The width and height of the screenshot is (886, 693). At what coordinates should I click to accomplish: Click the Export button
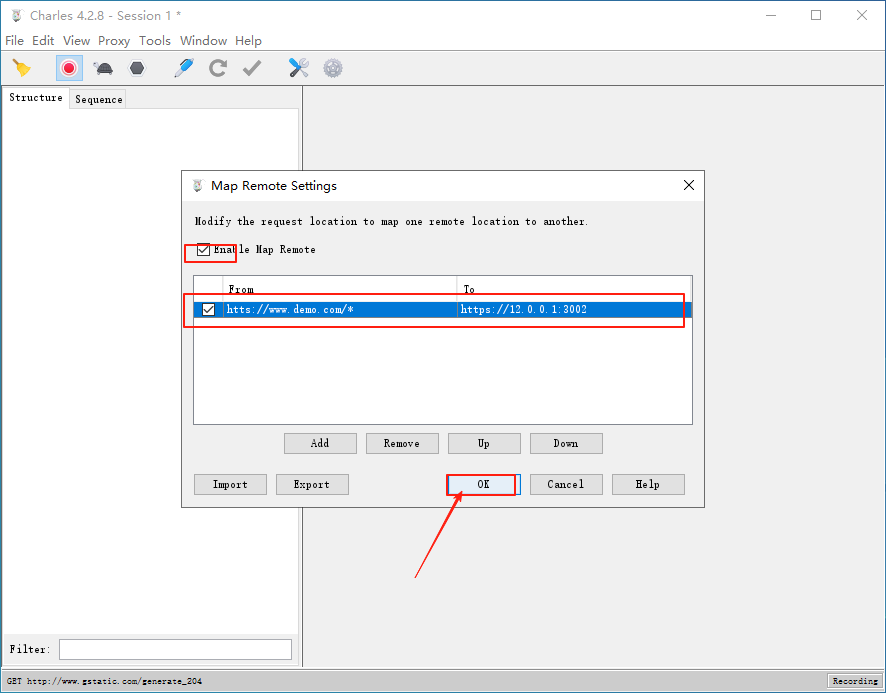click(312, 484)
